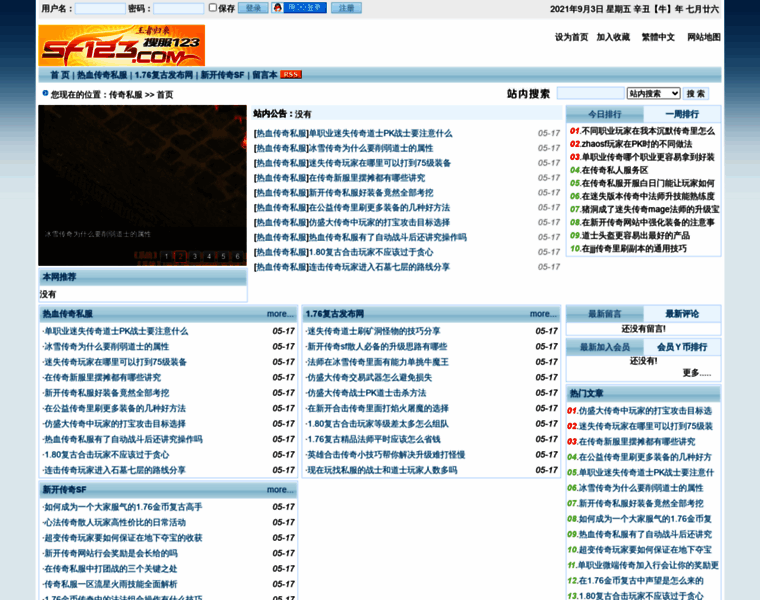760x600 pixels.
Task: Open 传奇私服一区流星火雨技能全面解析 article
Action: 110,584
